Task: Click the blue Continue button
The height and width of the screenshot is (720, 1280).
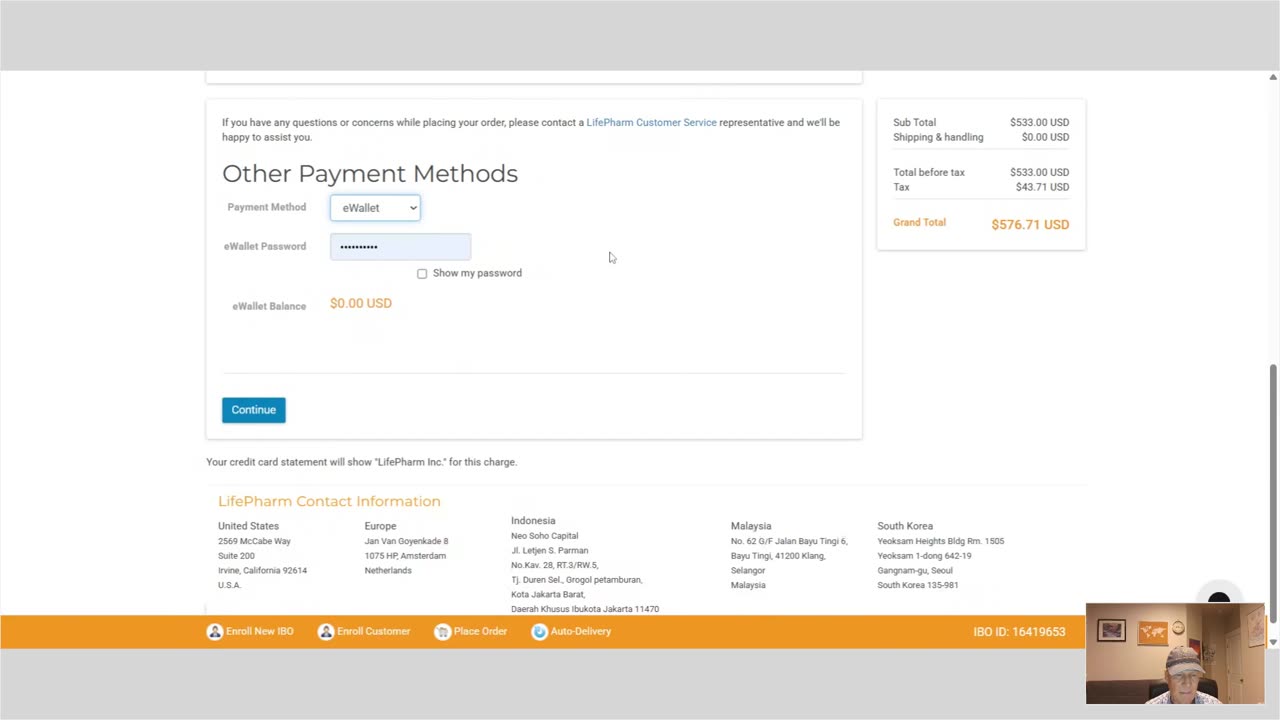Action: tap(253, 410)
